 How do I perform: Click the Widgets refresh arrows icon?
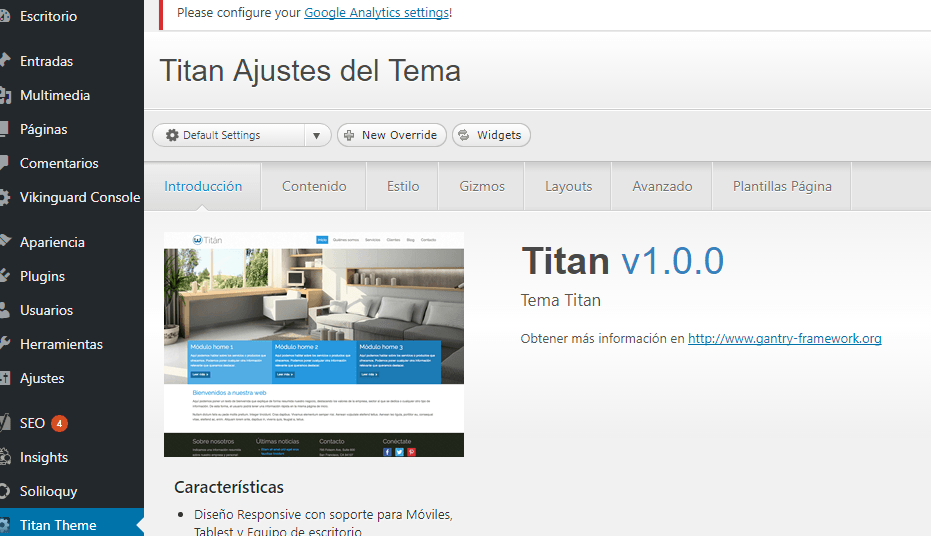(464, 135)
